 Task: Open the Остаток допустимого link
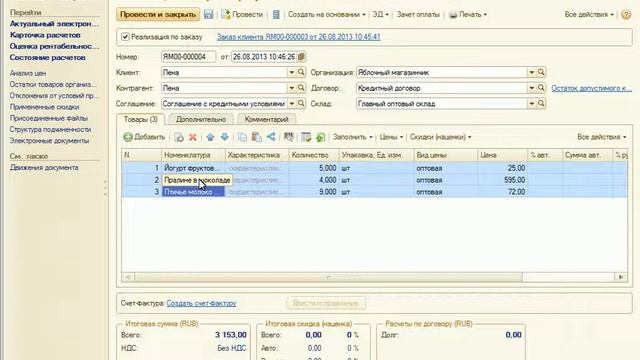point(591,88)
